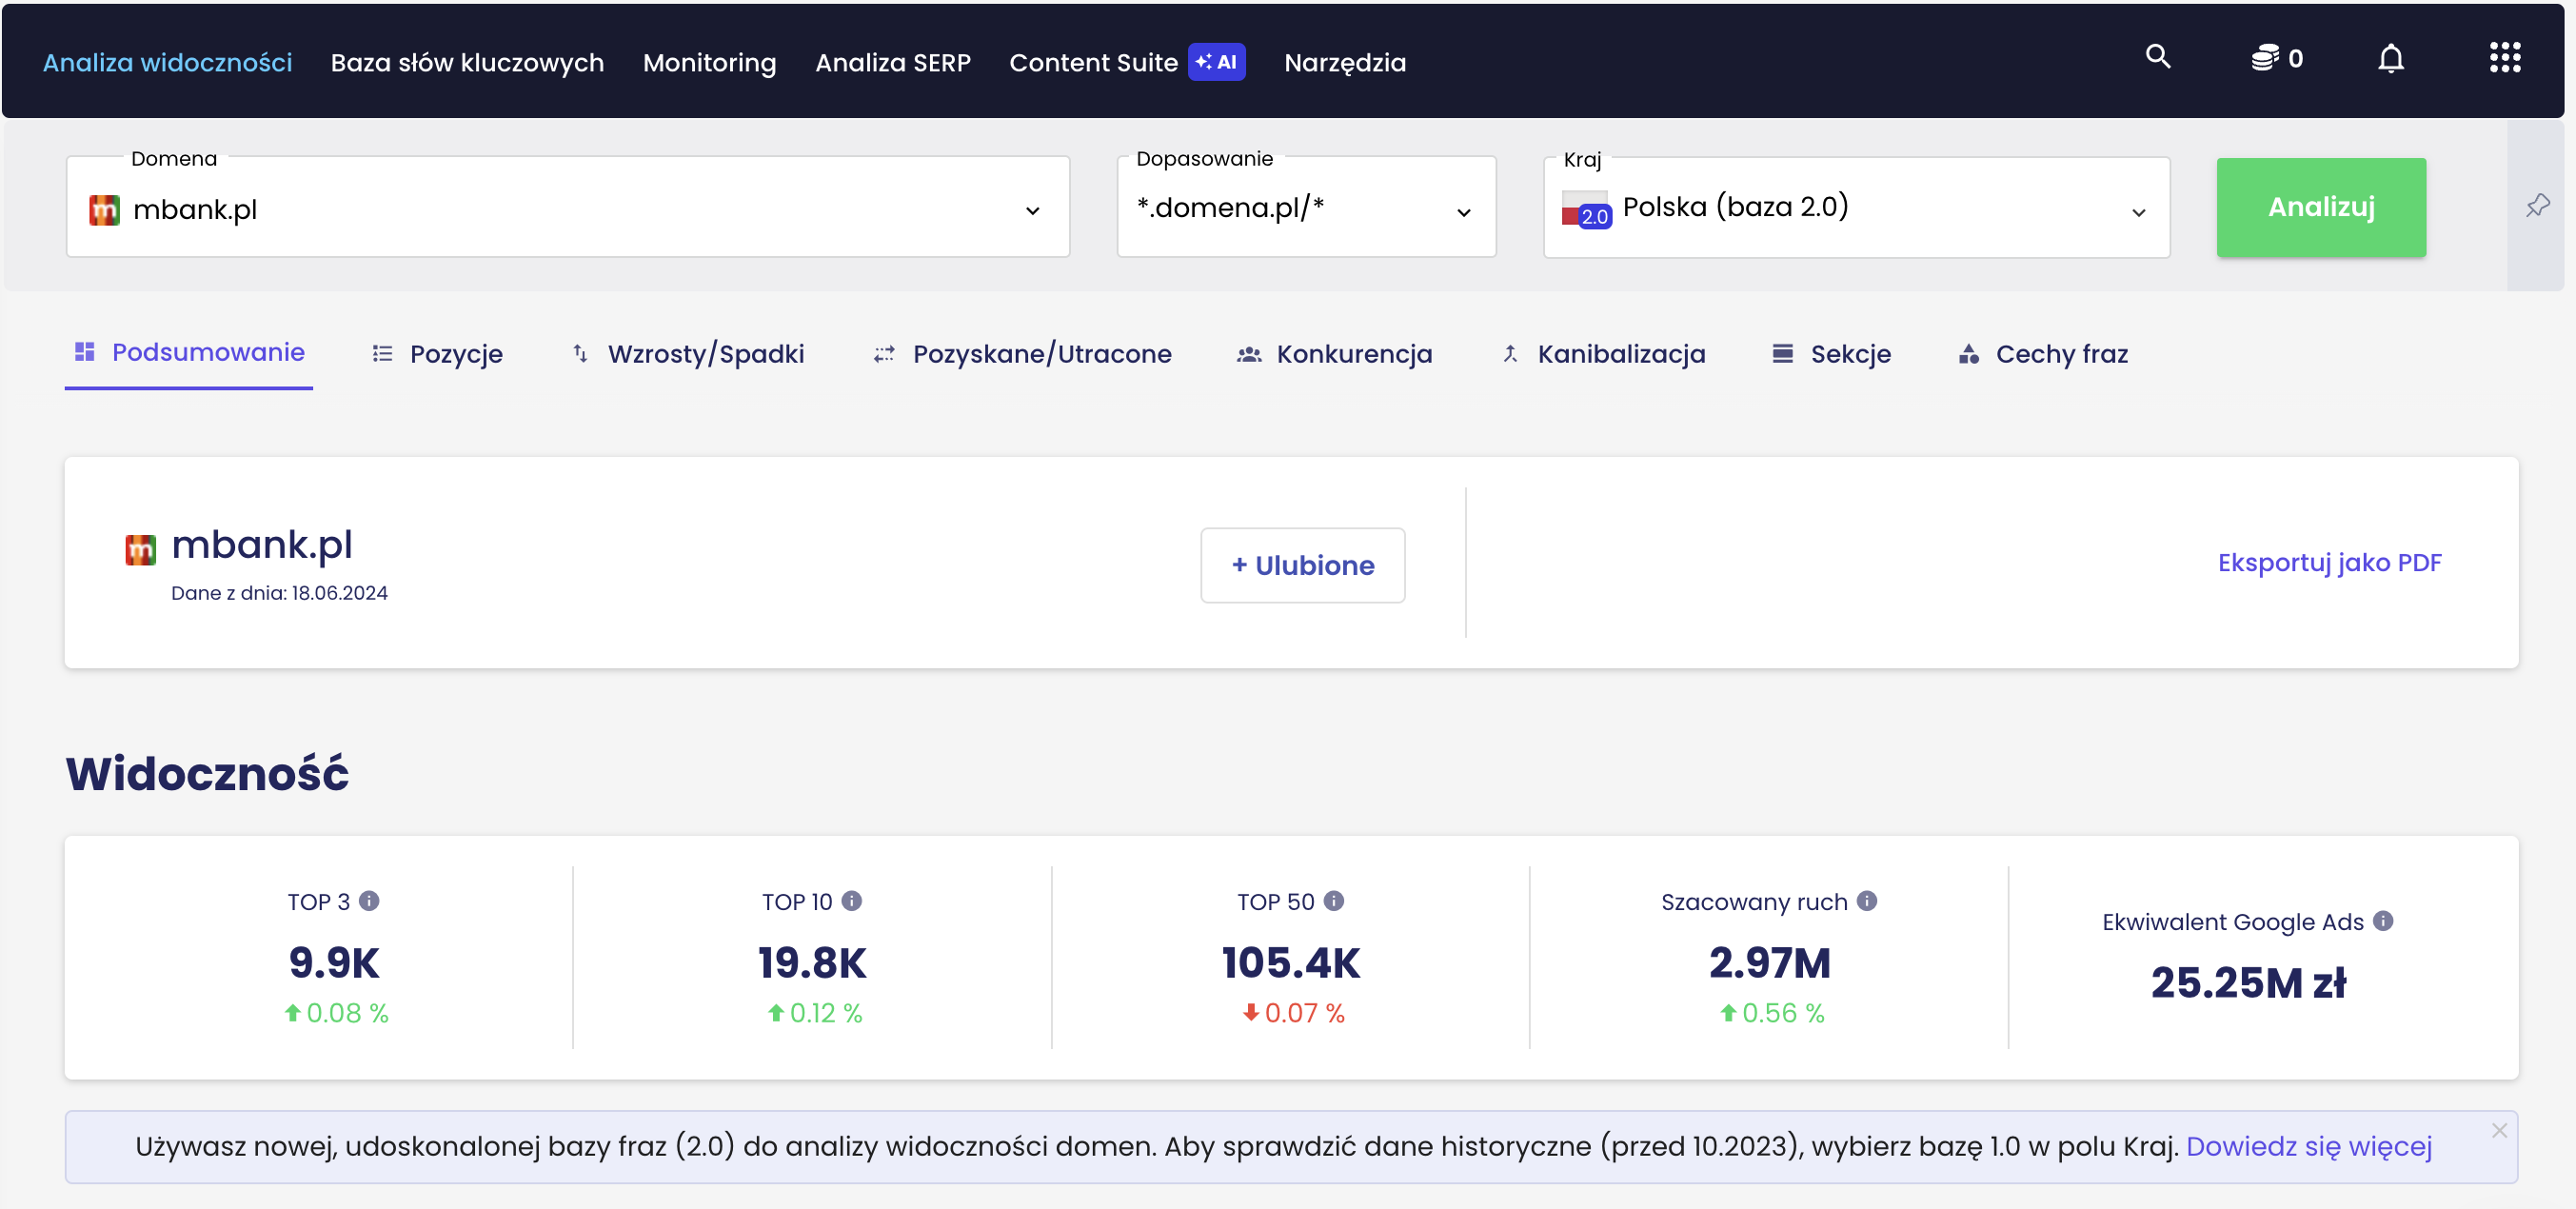Open the notifications bell
The image size is (2576, 1209).
[x=2391, y=59]
